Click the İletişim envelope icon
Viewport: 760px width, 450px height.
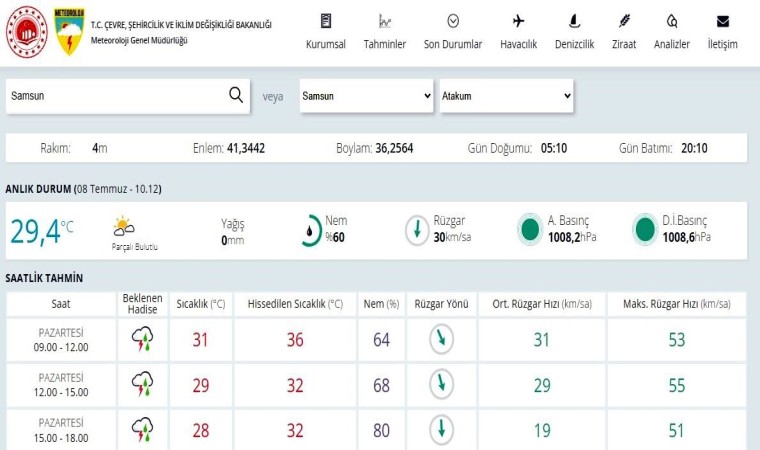(x=722, y=21)
